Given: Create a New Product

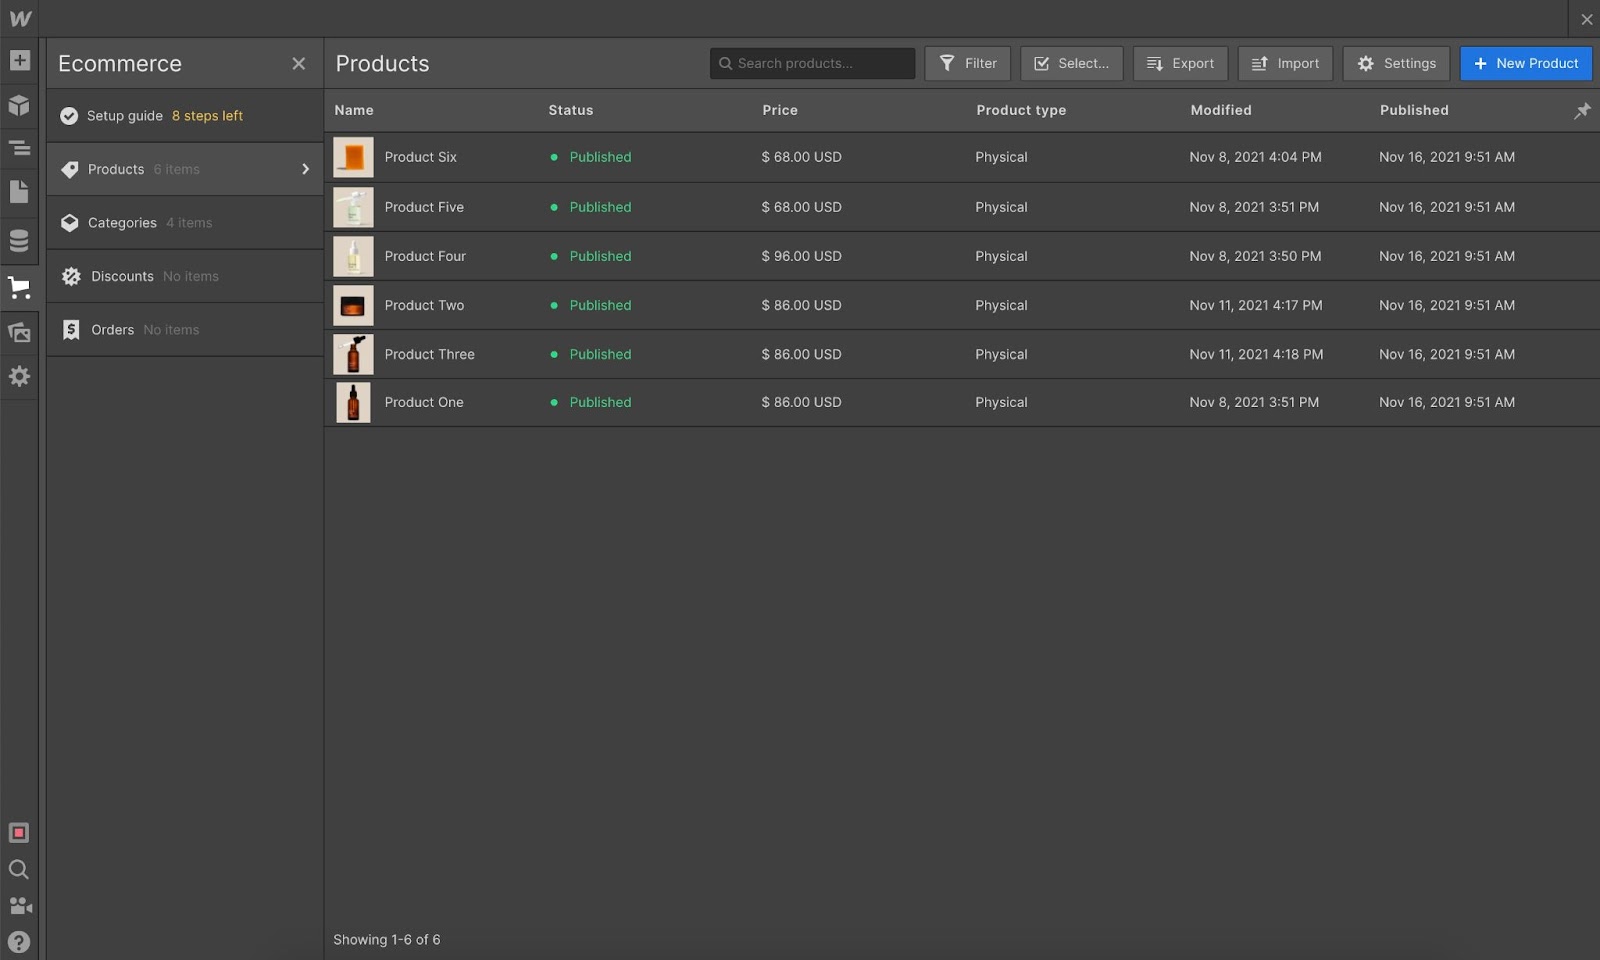Looking at the screenshot, I should tap(1526, 63).
